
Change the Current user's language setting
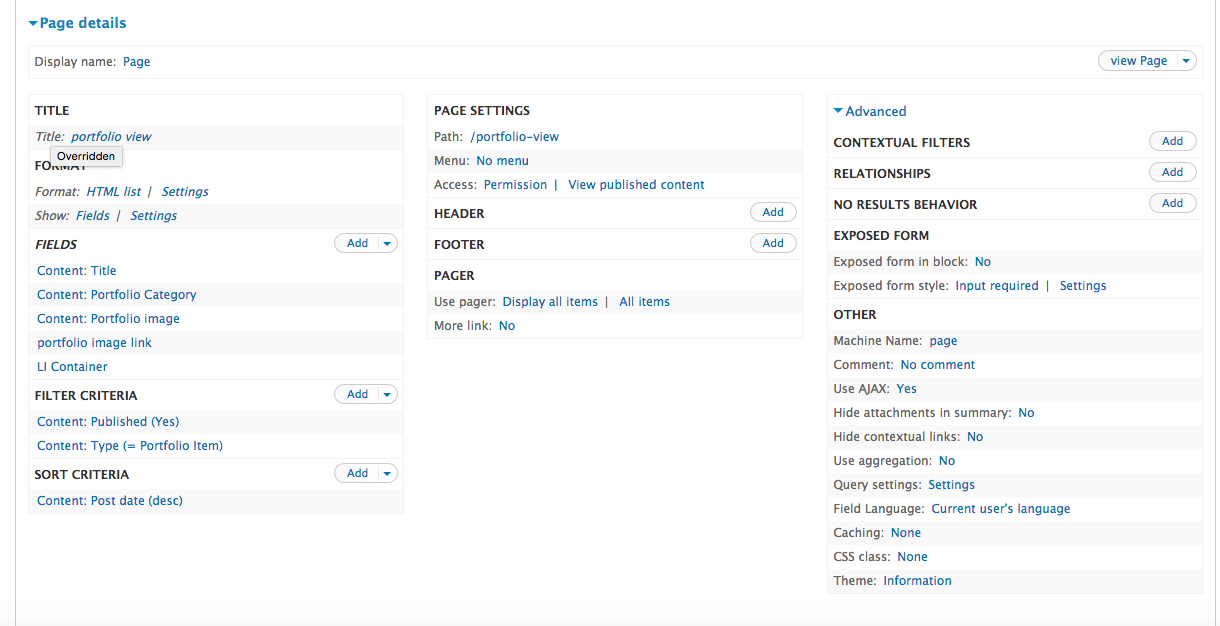(x=1001, y=509)
